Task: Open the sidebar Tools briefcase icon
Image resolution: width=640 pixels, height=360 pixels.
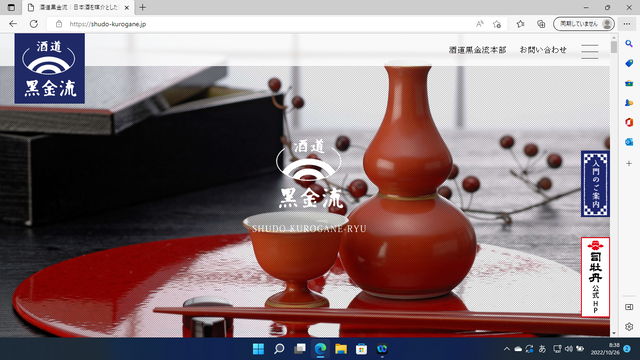Action: click(629, 83)
